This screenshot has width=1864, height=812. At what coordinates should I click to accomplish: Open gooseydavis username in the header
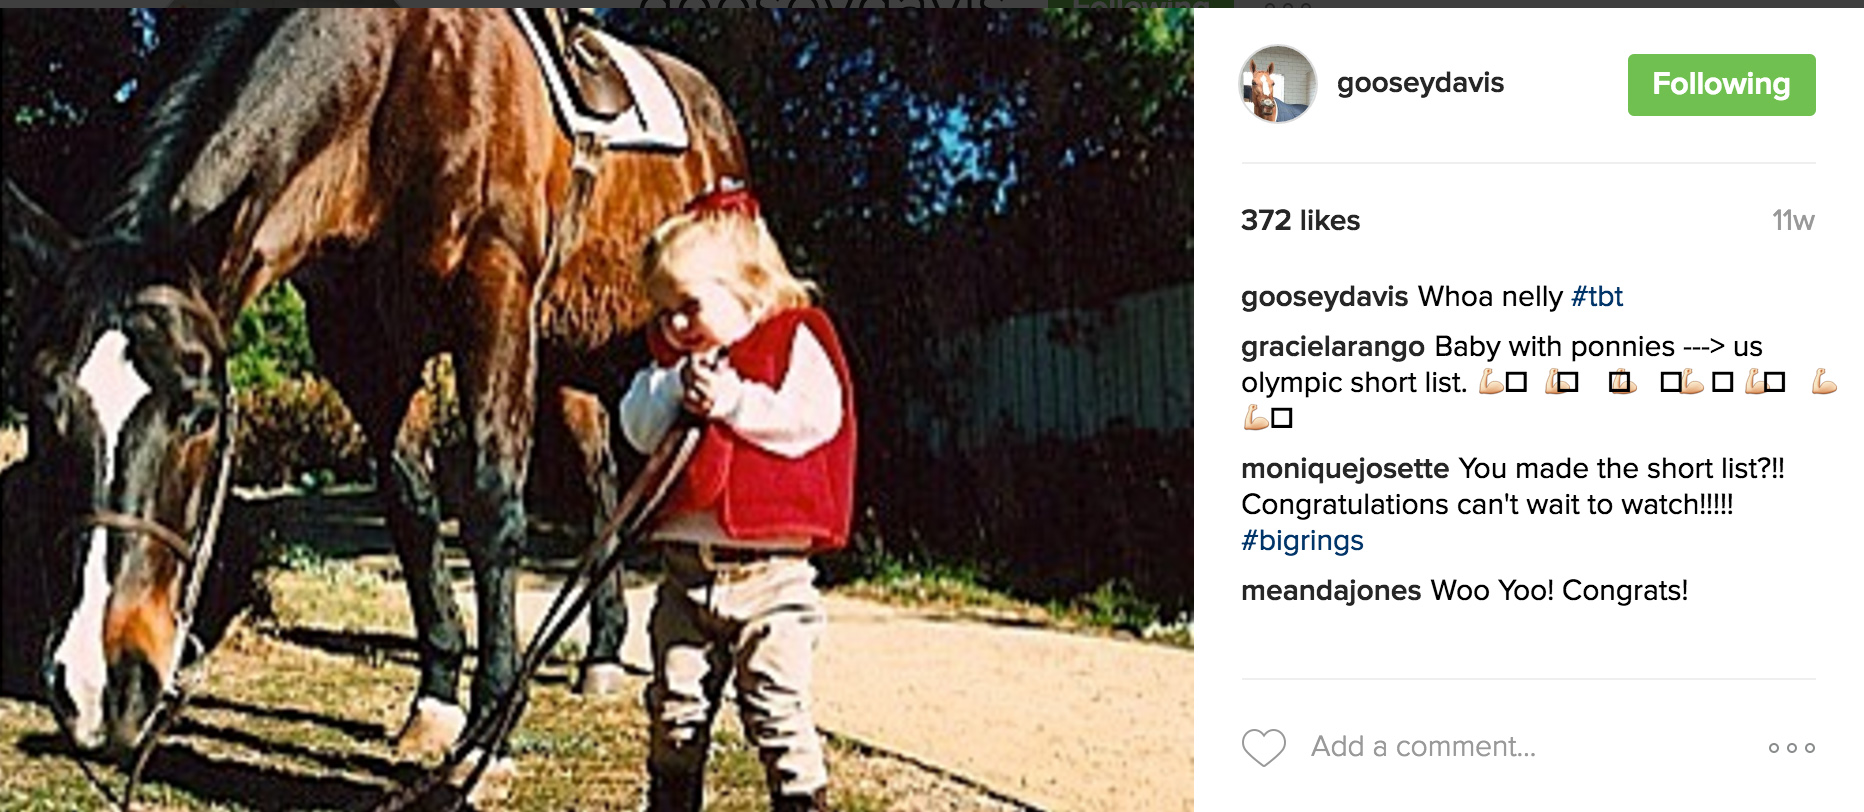(1420, 83)
